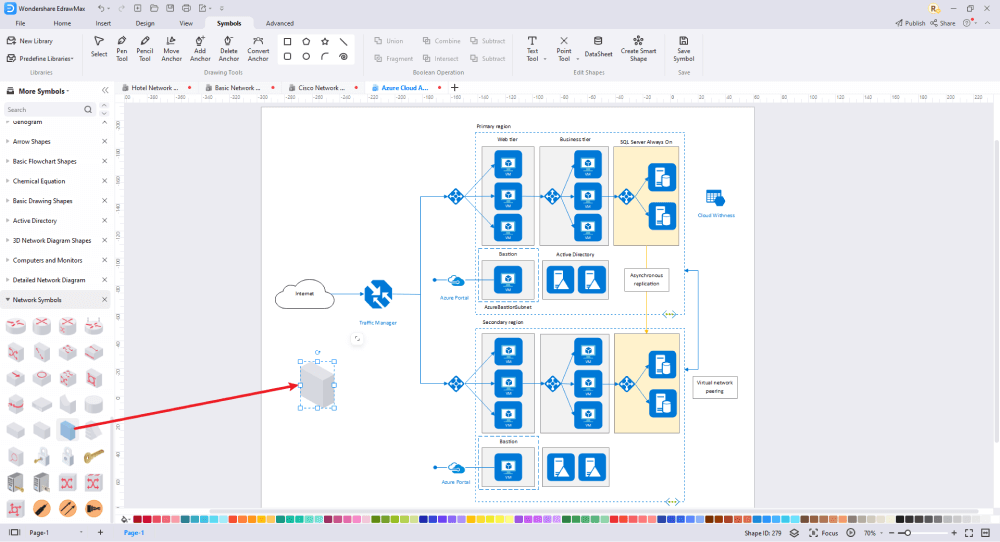Screen dimensions: 1000x542
Task: Click Create Smart Shape
Action: [x=638, y=49]
